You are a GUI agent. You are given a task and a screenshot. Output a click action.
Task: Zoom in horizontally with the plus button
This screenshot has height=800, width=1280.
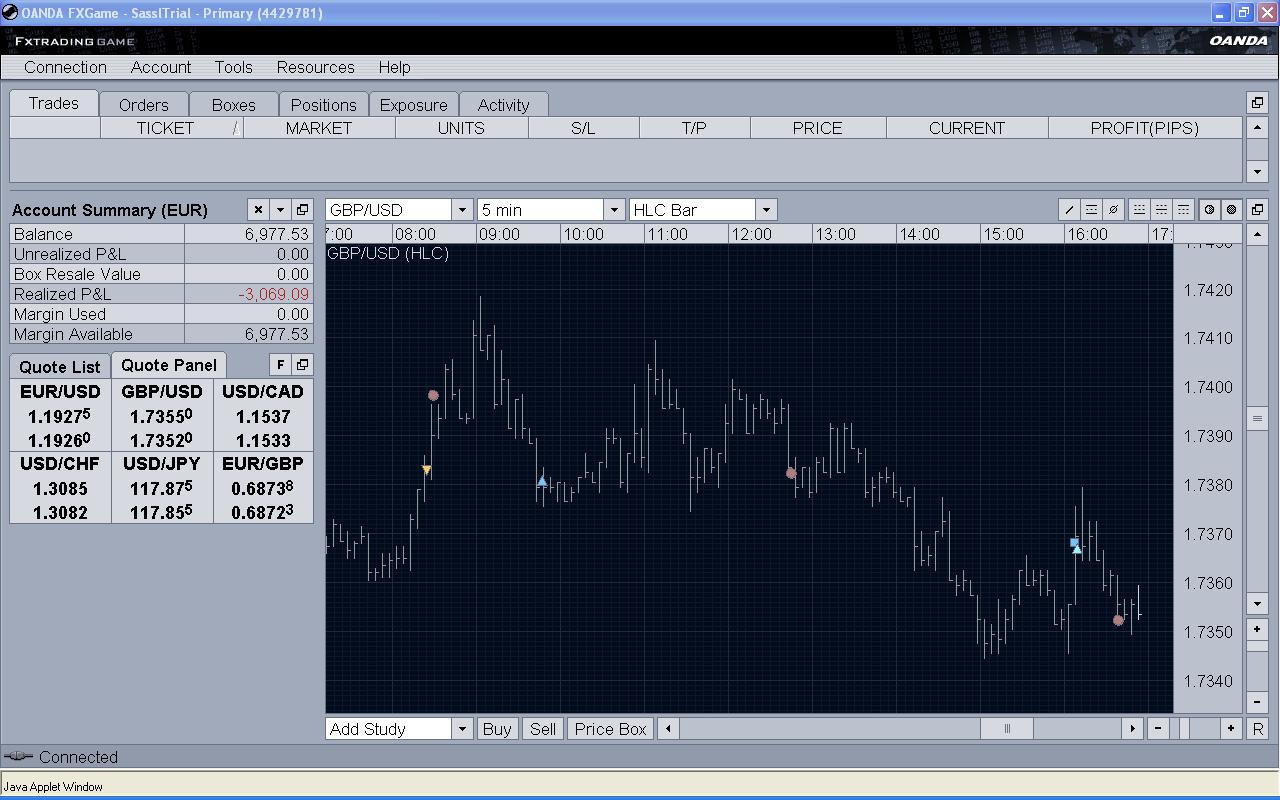pos(1231,729)
